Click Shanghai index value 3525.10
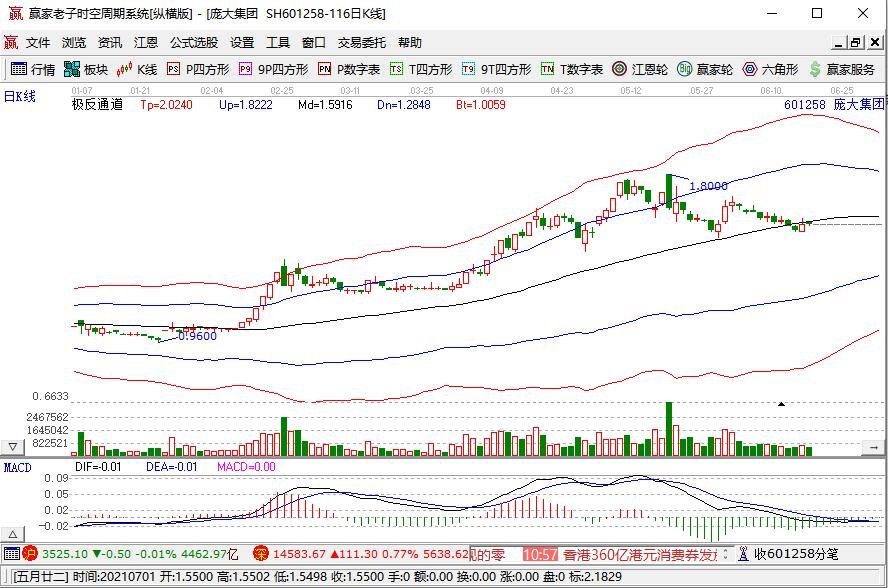Viewport: 888px width, 588px height. click(65, 553)
